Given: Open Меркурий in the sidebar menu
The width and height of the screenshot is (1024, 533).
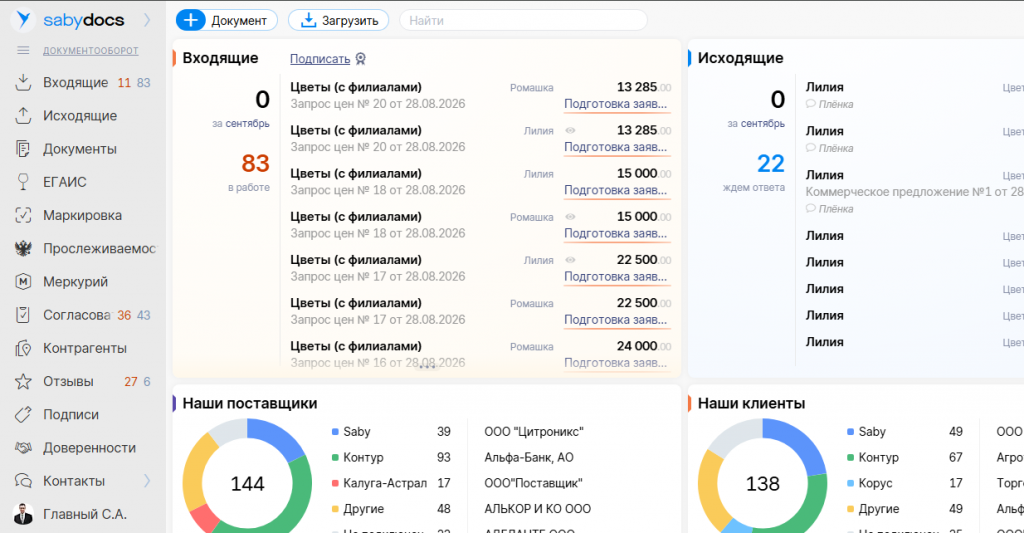Looking at the screenshot, I should pos(76,282).
